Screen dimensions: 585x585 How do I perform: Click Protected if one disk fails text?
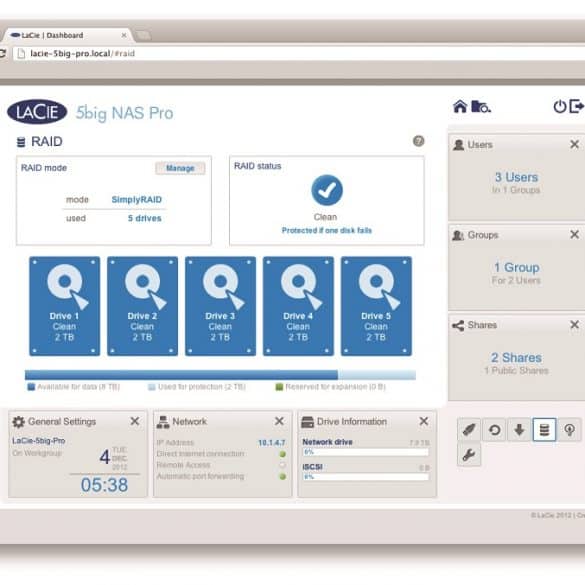(x=327, y=231)
